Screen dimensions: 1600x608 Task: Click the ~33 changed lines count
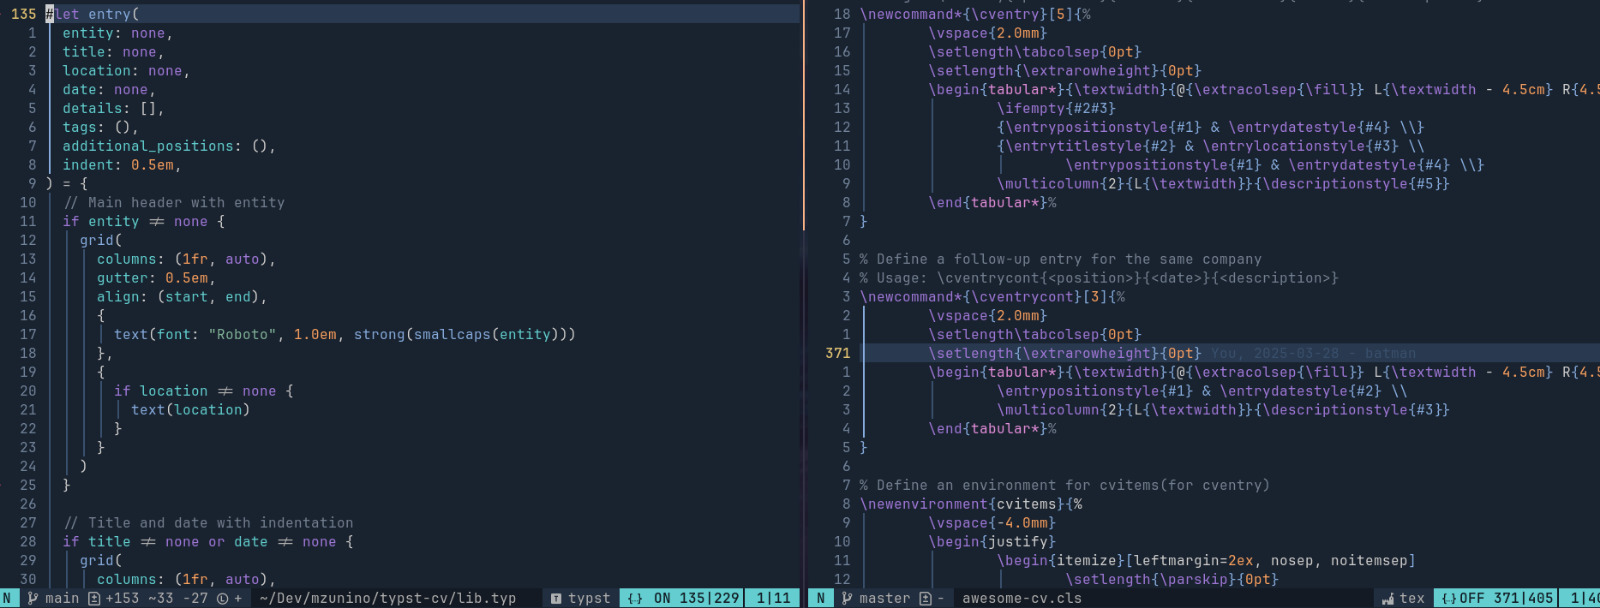click(161, 598)
